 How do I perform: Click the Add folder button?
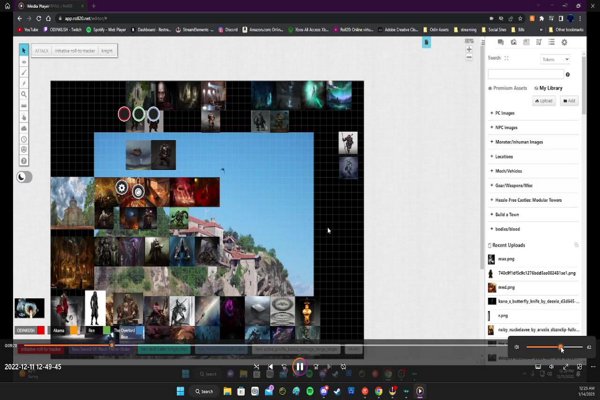[569, 101]
